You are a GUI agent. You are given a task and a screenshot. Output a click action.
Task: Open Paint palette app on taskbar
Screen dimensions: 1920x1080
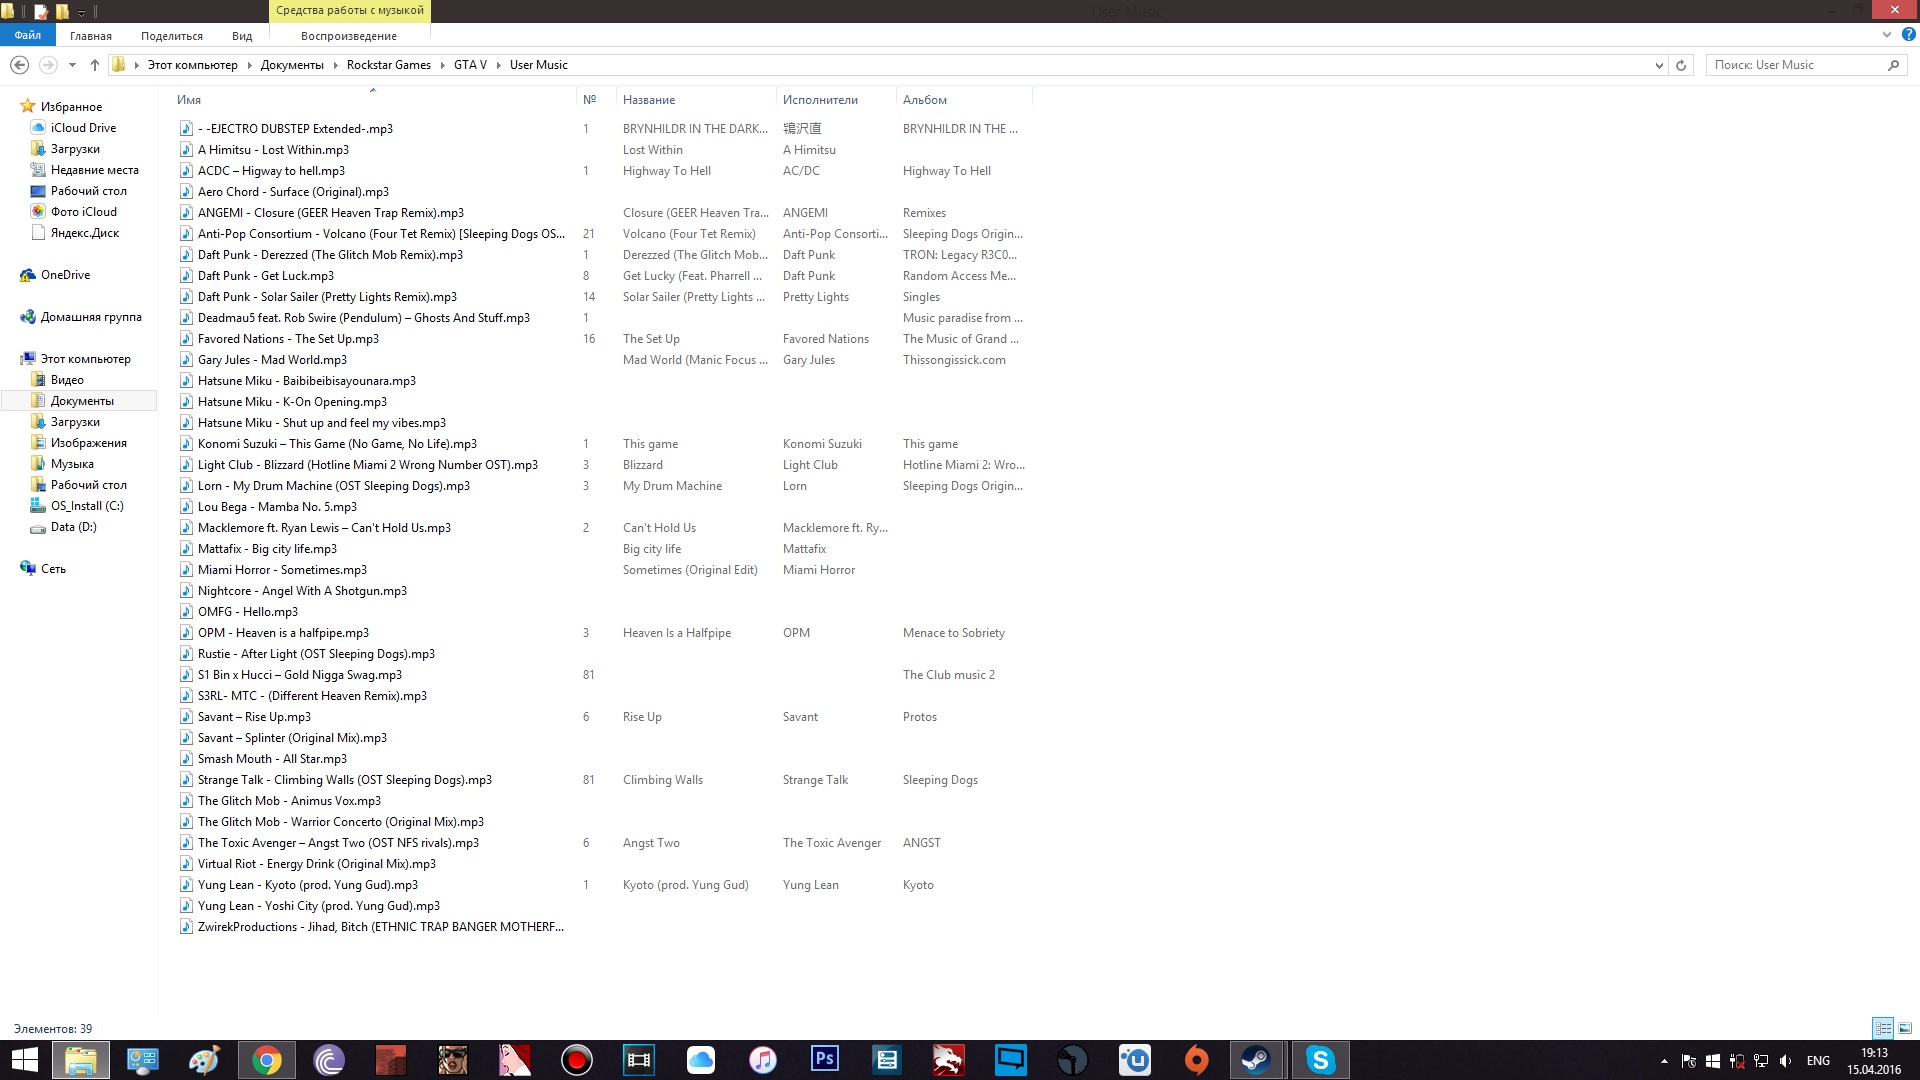tap(204, 1060)
